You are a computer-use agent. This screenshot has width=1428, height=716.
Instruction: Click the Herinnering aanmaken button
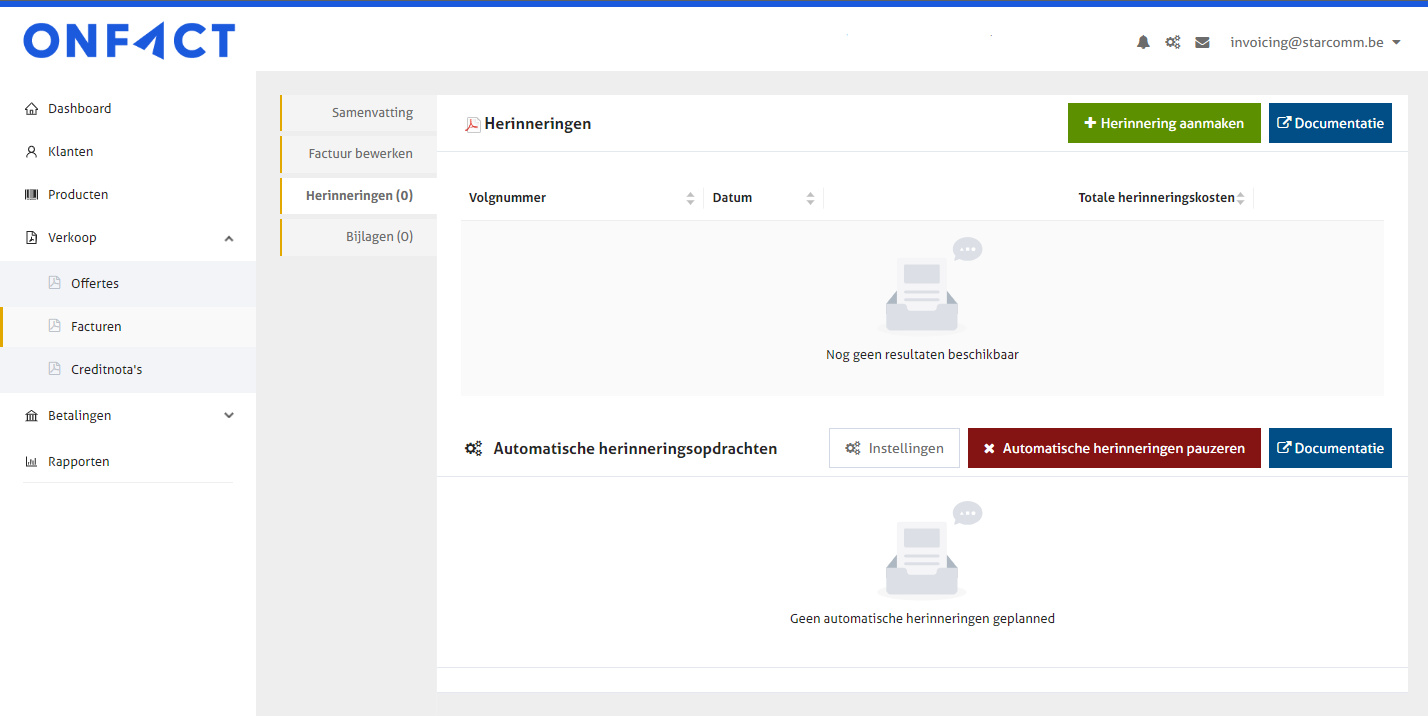1163,123
